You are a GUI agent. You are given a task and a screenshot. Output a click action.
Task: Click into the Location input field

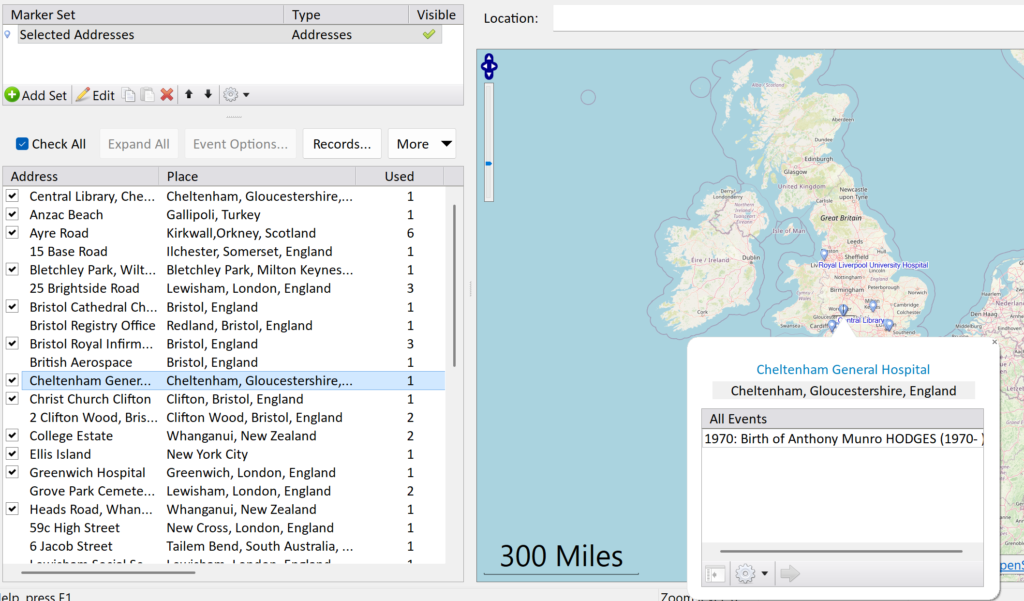(x=788, y=18)
